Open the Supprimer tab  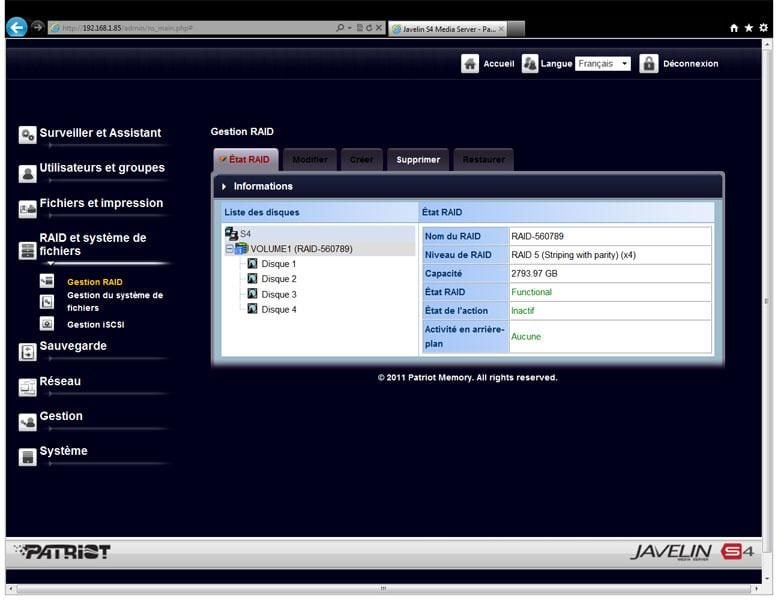pos(417,160)
